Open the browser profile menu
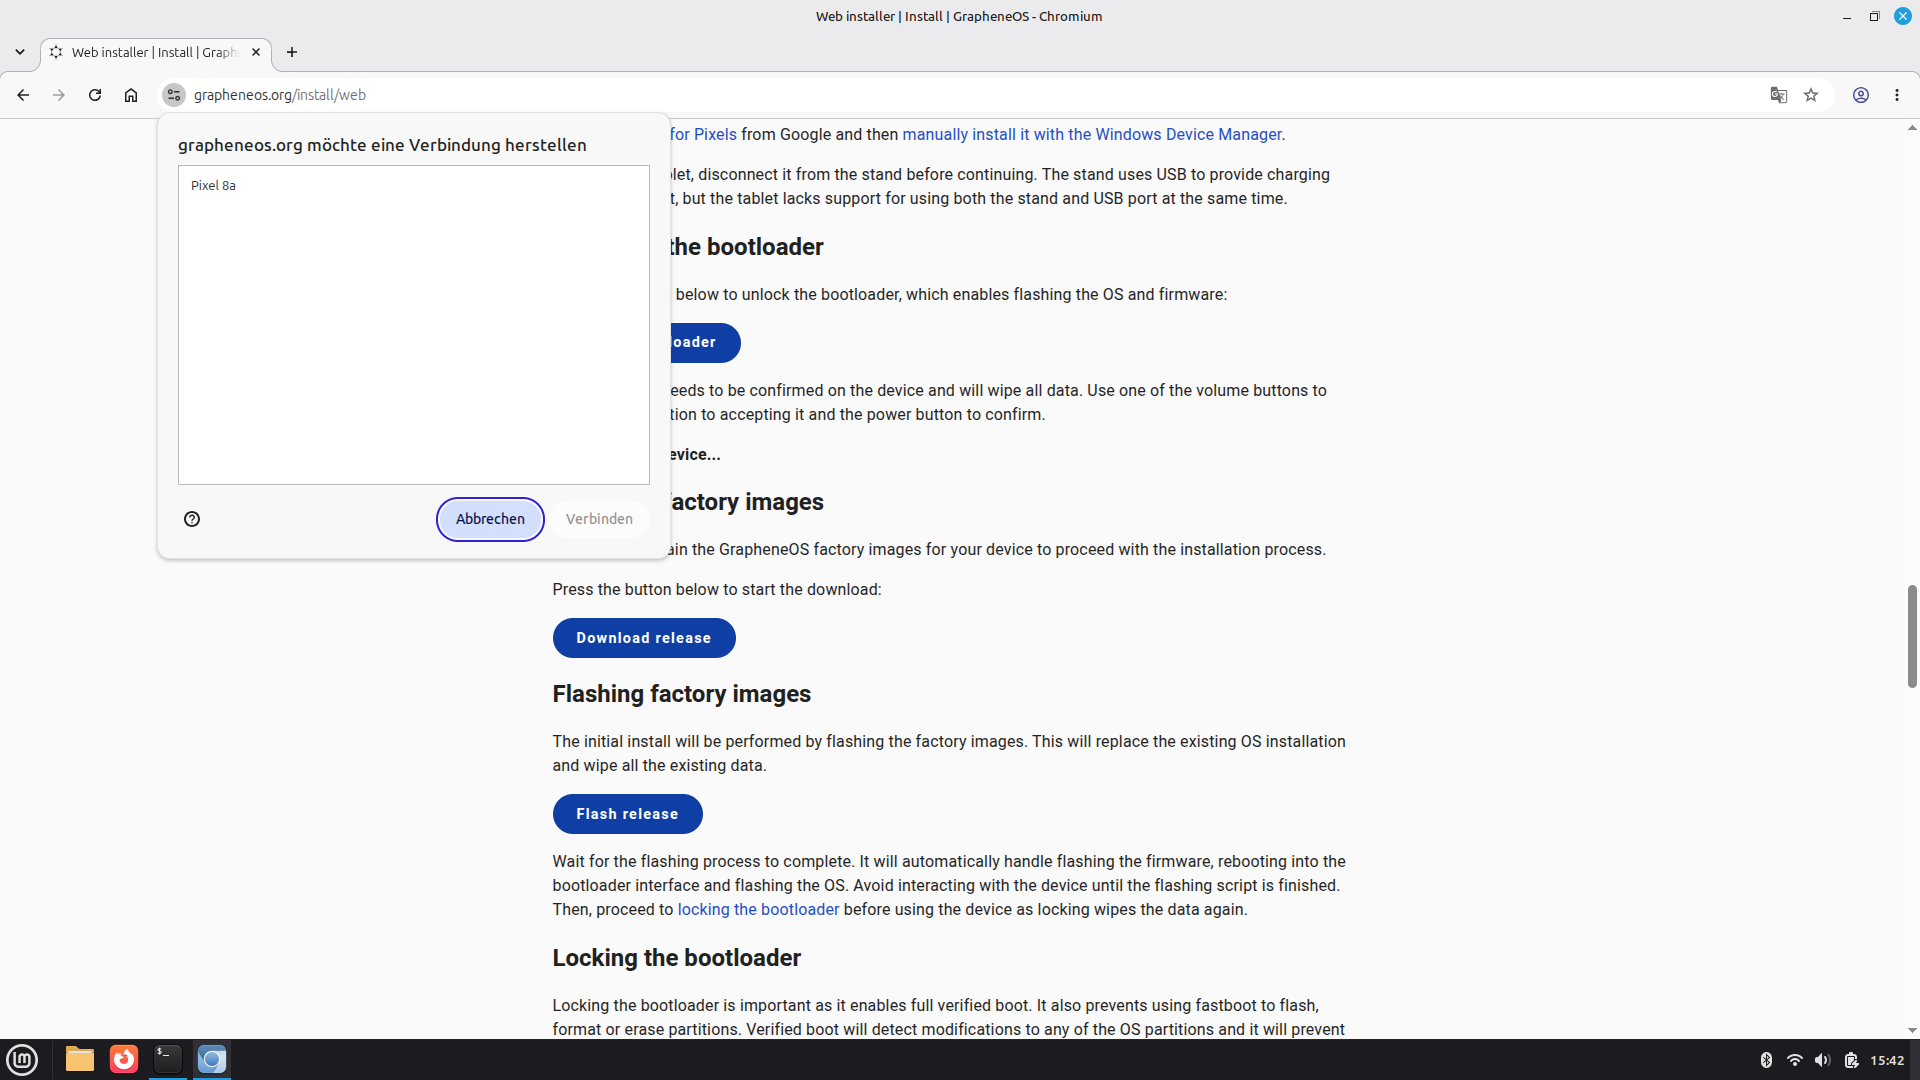This screenshot has height=1080, width=1920. (1861, 95)
